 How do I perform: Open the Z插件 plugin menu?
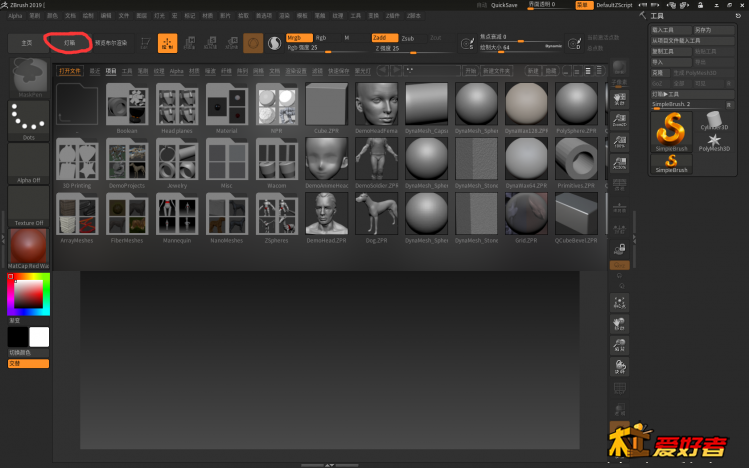pyautogui.click(x=392, y=16)
